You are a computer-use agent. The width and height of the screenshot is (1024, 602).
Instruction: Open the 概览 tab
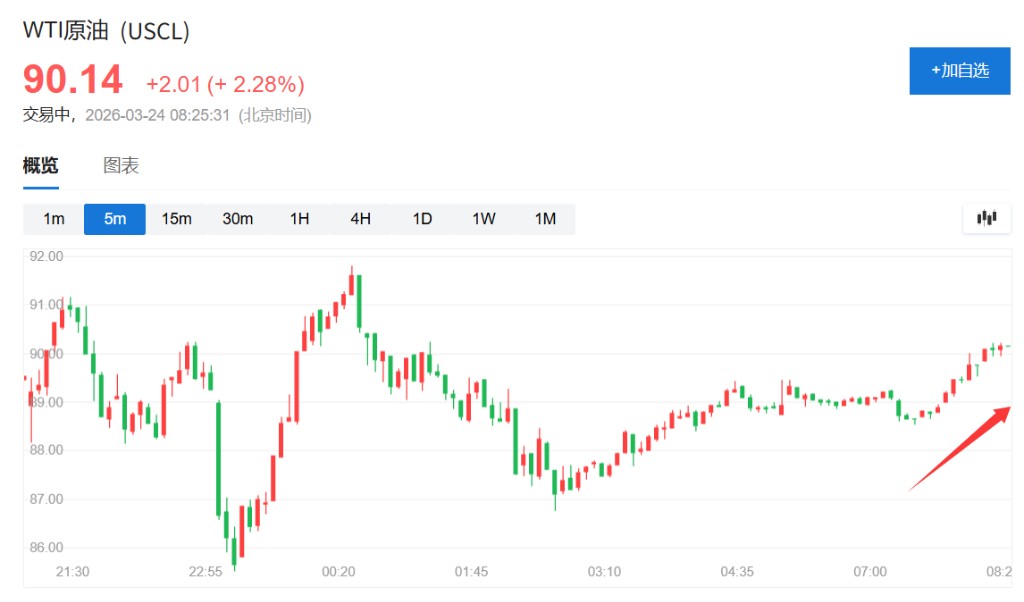(41, 166)
